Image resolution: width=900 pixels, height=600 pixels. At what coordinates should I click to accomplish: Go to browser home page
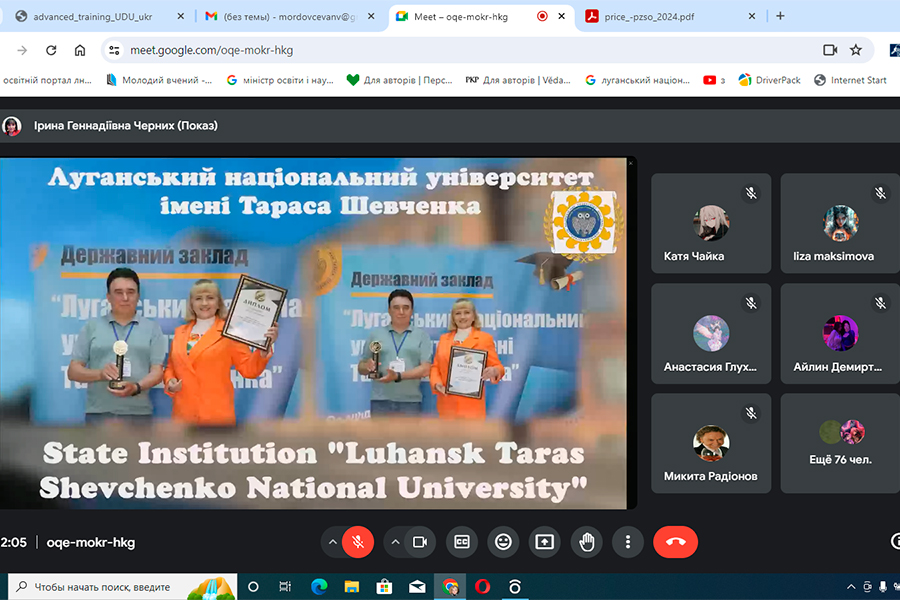[x=80, y=51]
